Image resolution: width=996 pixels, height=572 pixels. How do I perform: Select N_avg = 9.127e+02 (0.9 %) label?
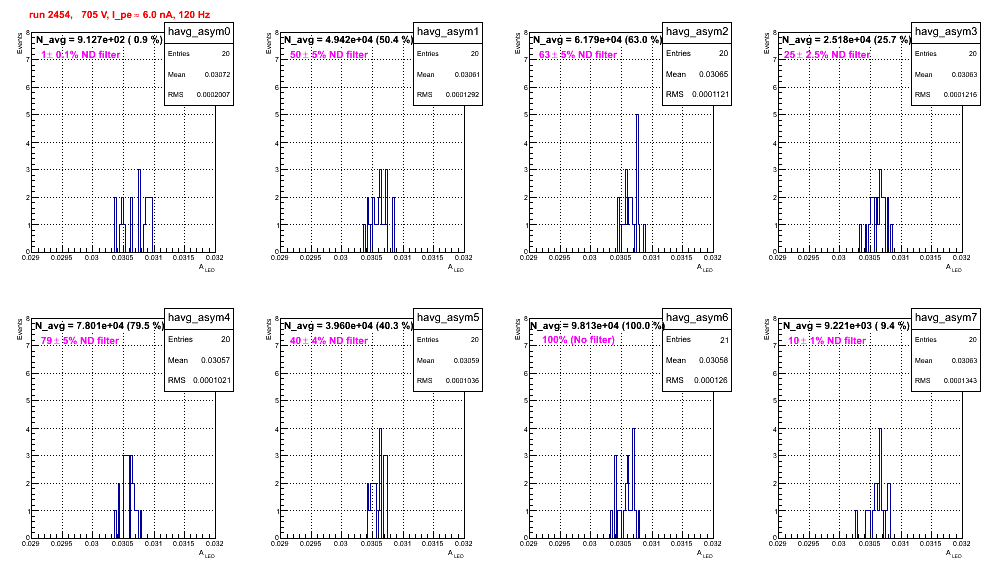(x=98, y=39)
